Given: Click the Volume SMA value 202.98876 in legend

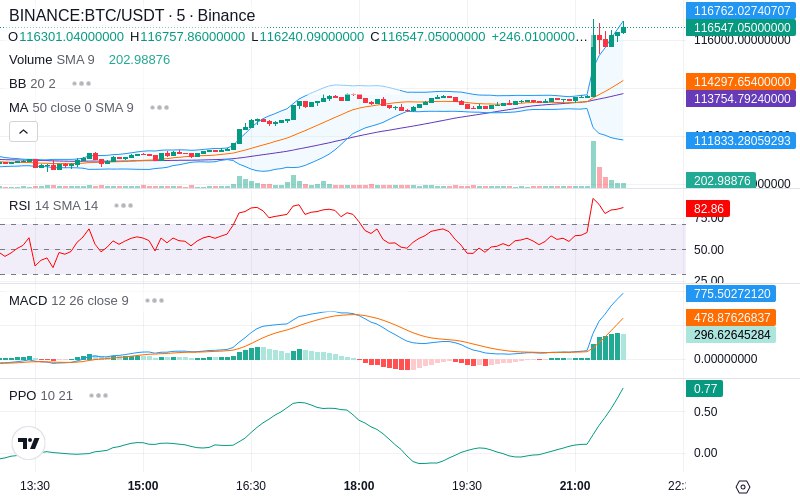Looking at the screenshot, I should click(x=139, y=60).
